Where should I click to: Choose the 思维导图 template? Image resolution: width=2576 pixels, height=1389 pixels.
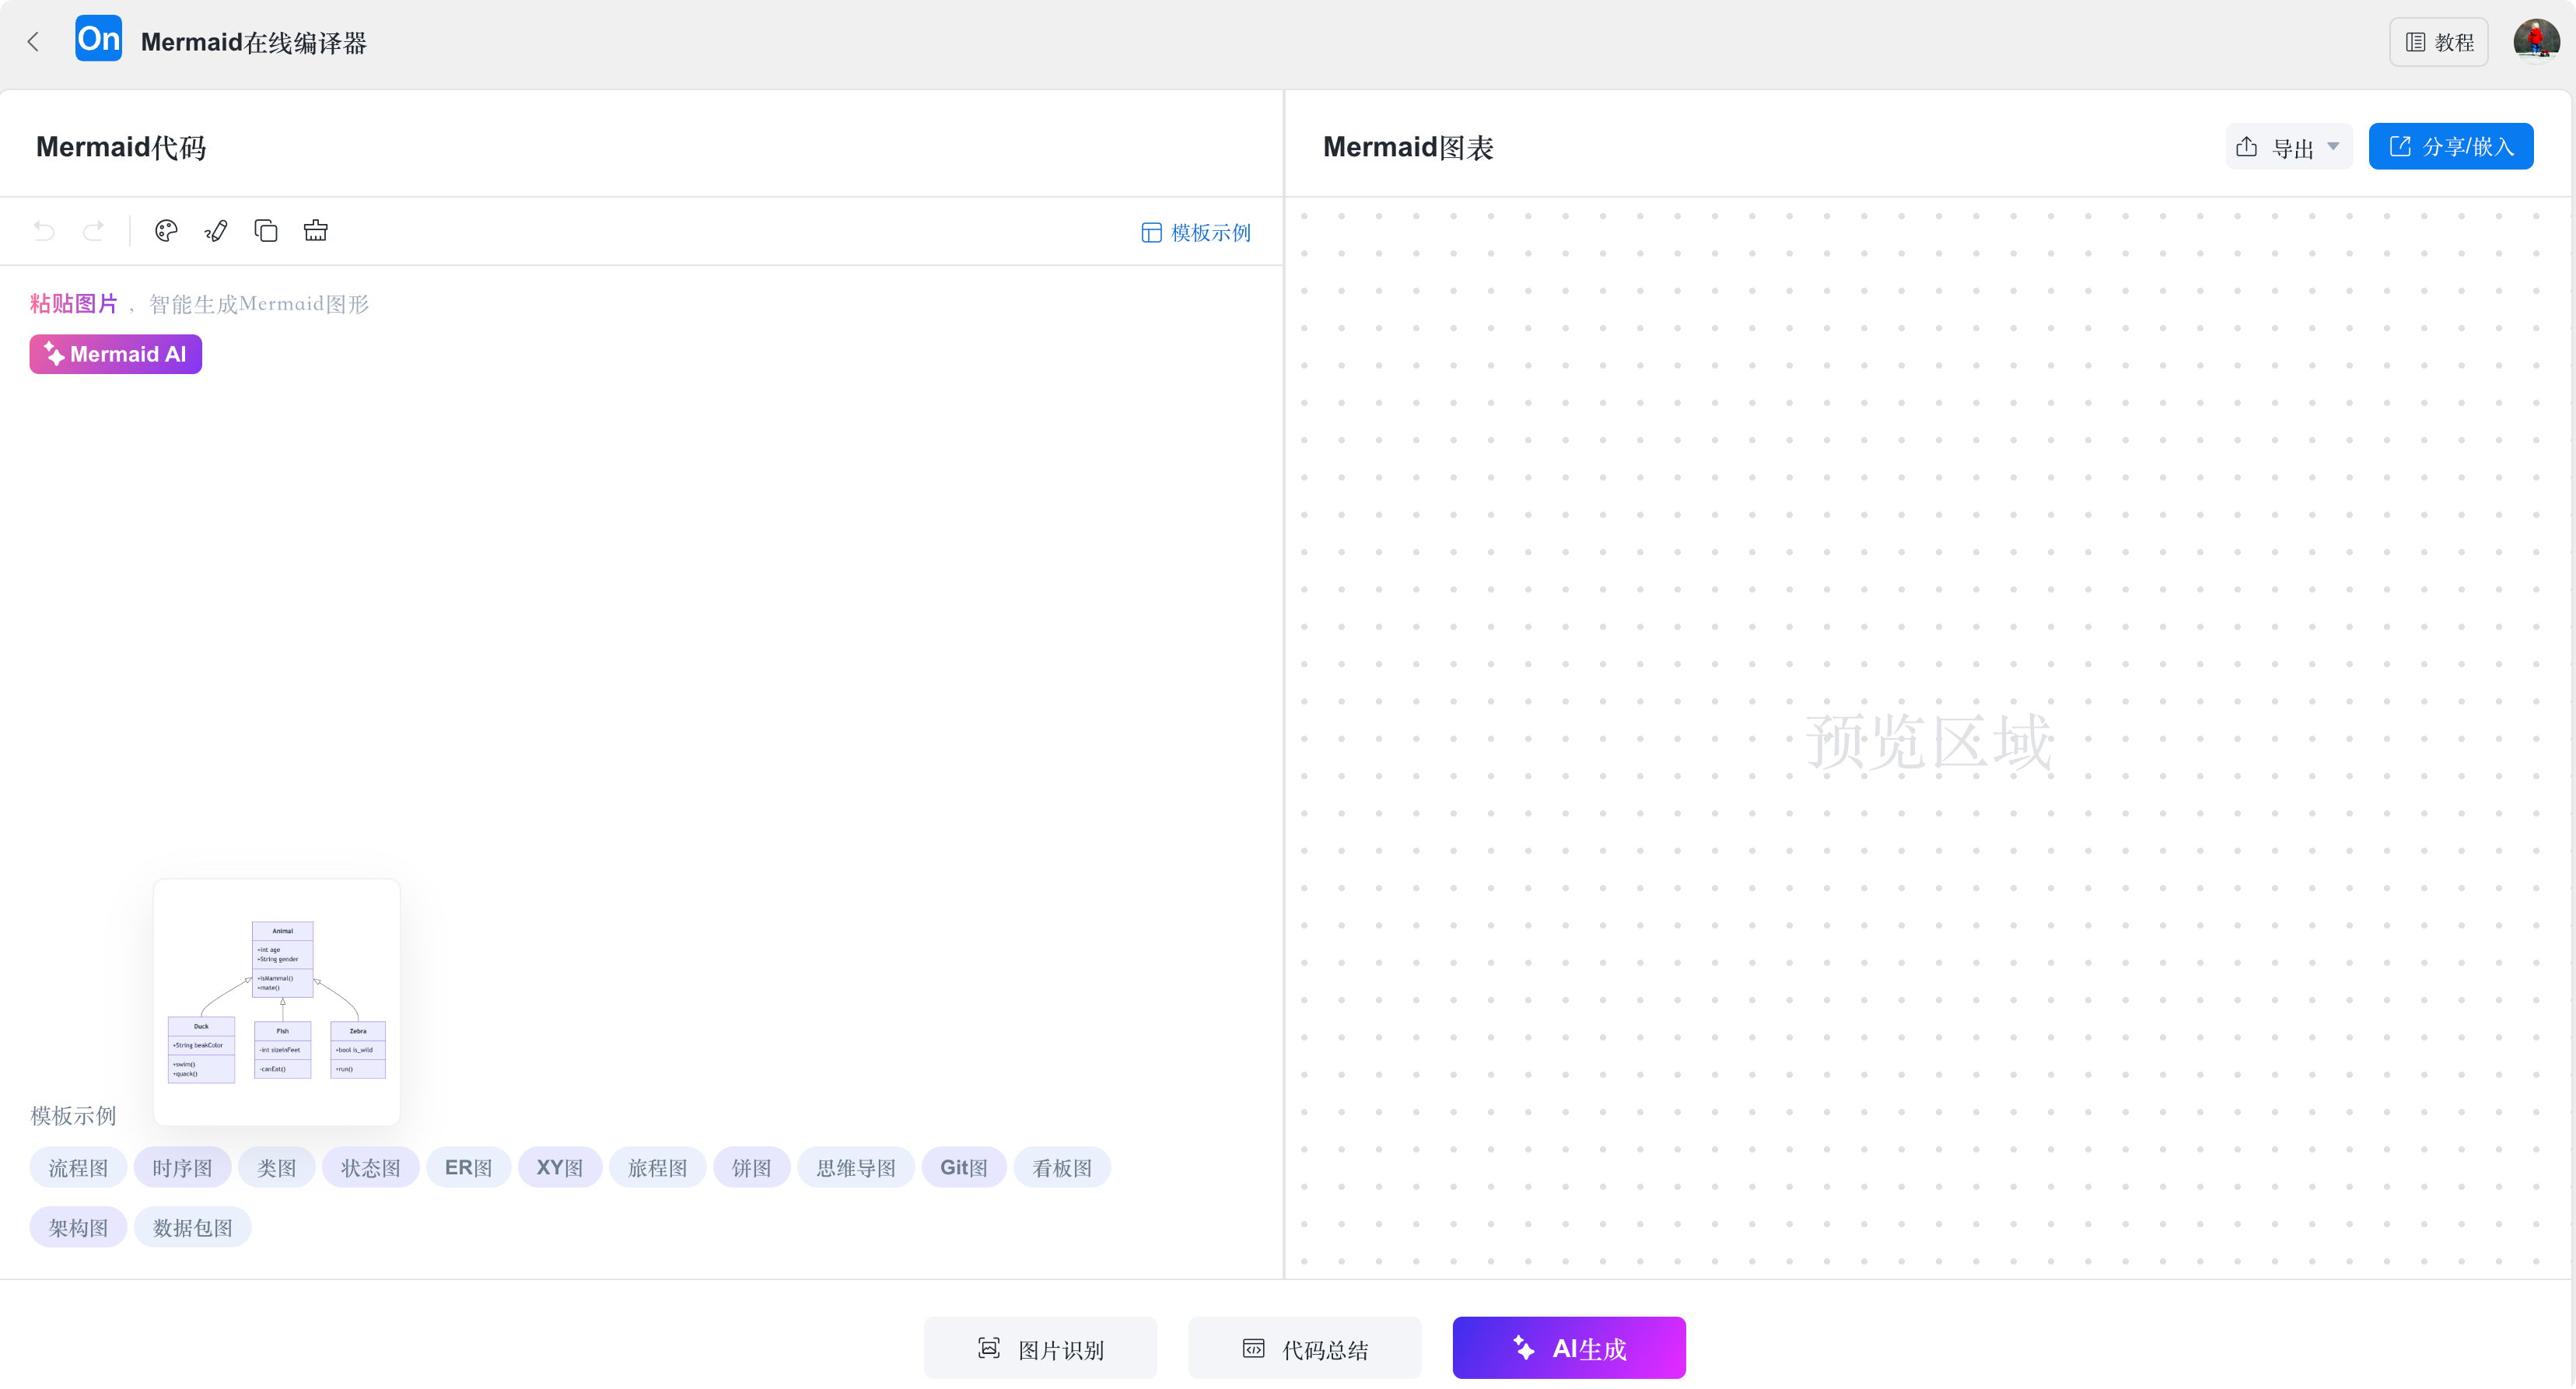pyautogui.click(x=855, y=1167)
